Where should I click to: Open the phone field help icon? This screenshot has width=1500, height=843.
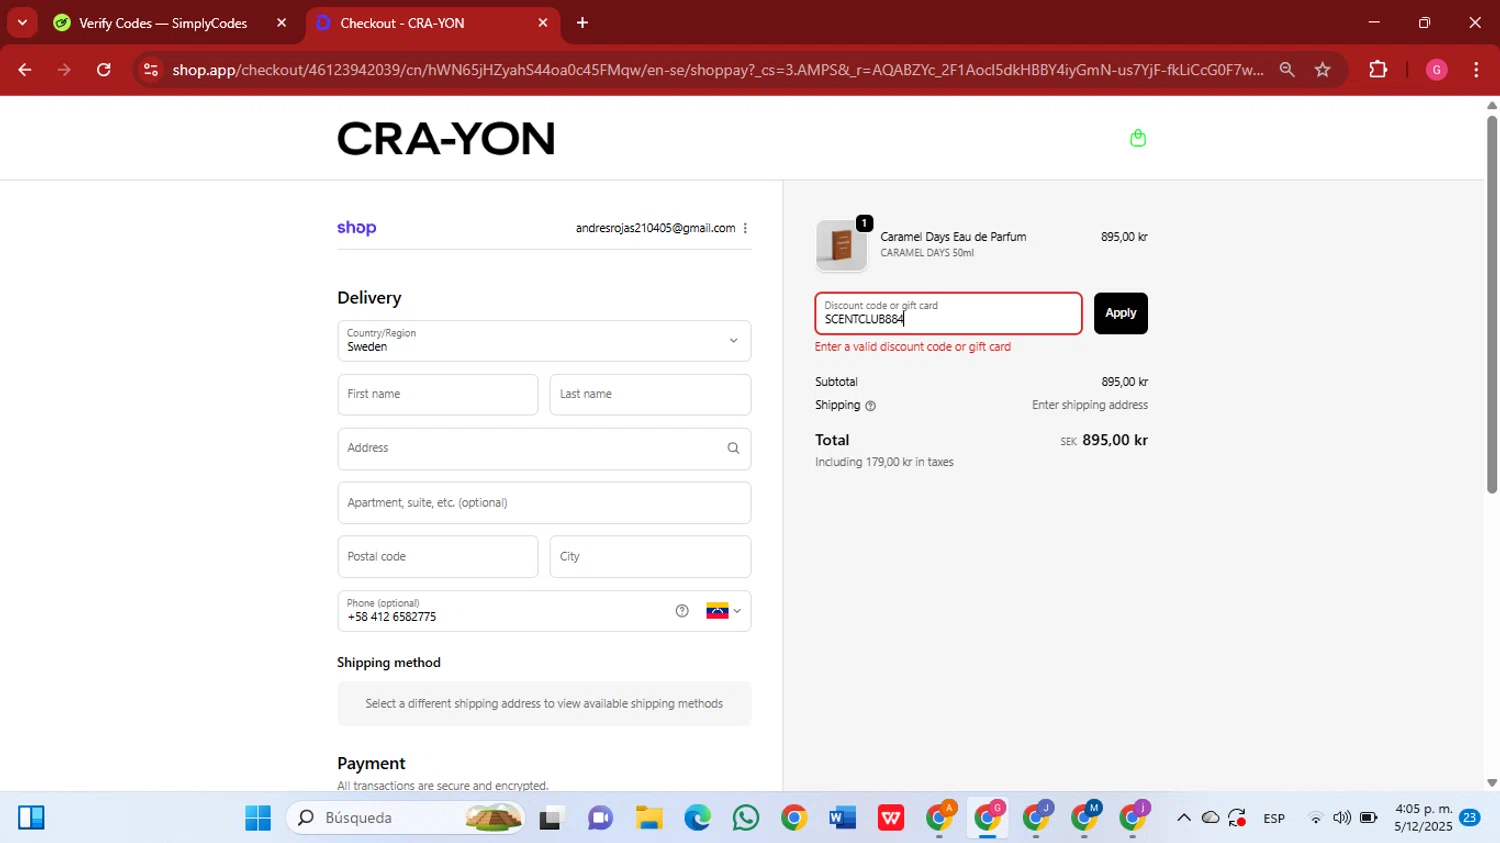[x=682, y=611]
